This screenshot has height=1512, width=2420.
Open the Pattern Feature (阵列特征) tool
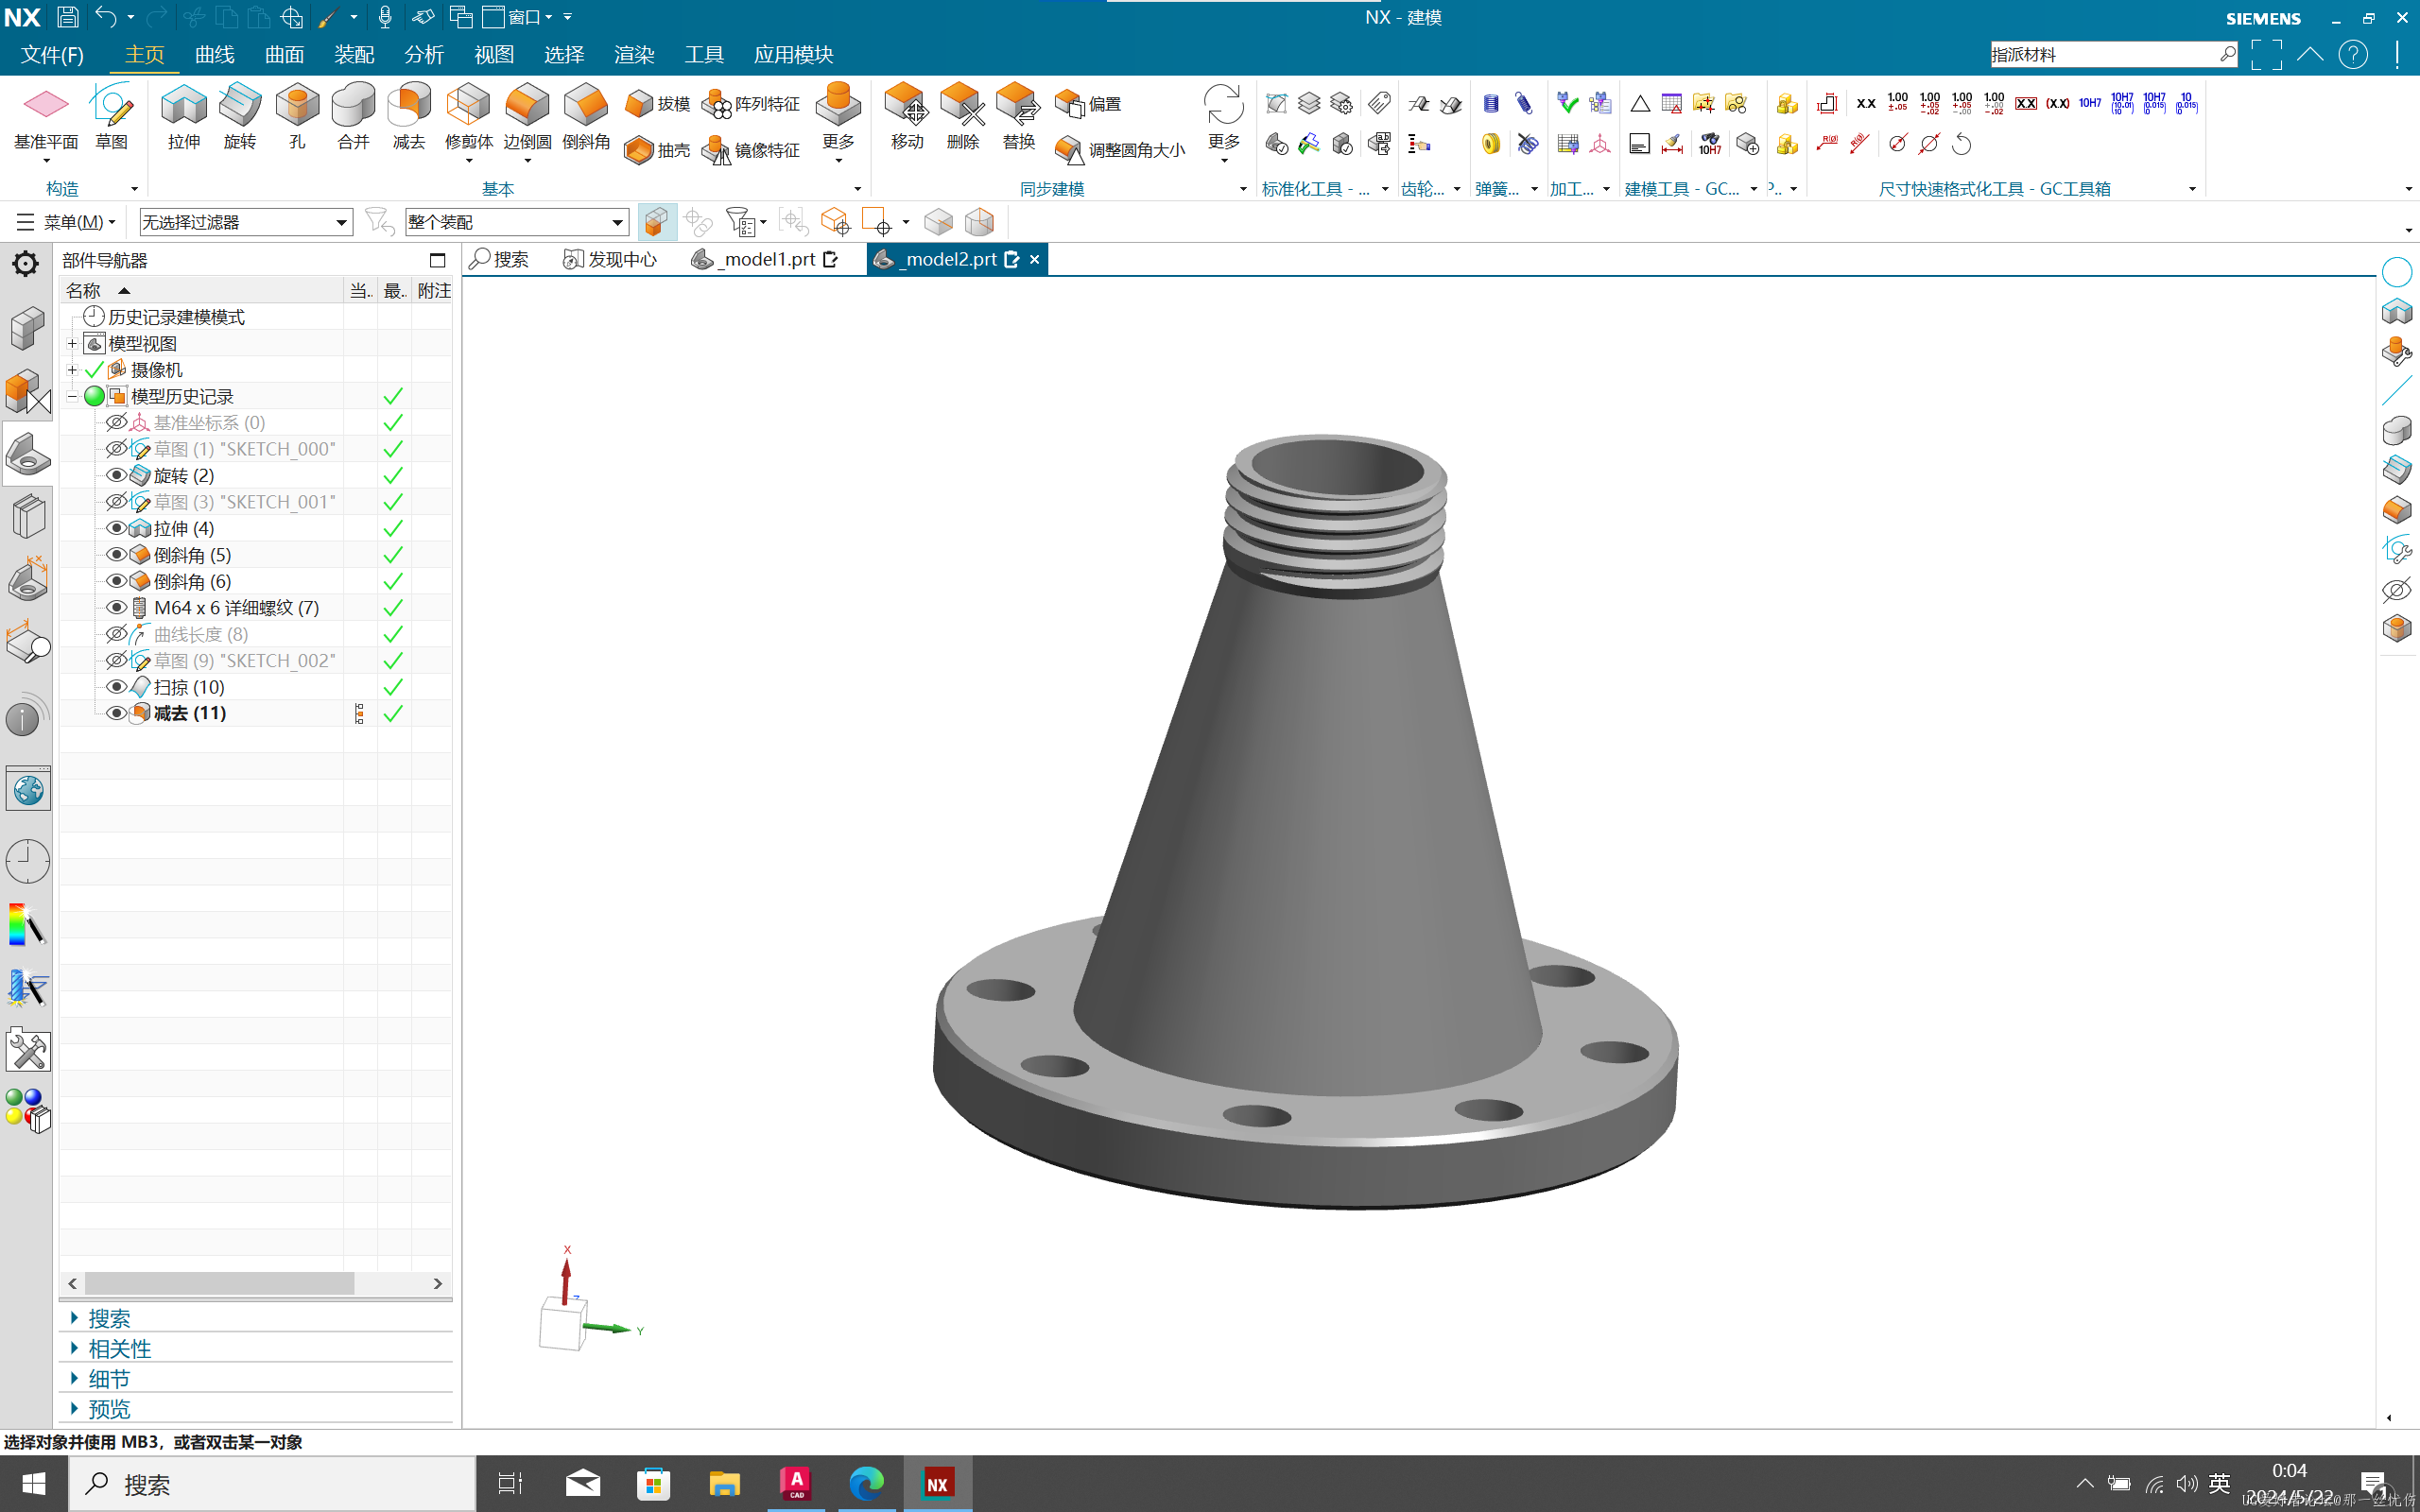point(751,104)
